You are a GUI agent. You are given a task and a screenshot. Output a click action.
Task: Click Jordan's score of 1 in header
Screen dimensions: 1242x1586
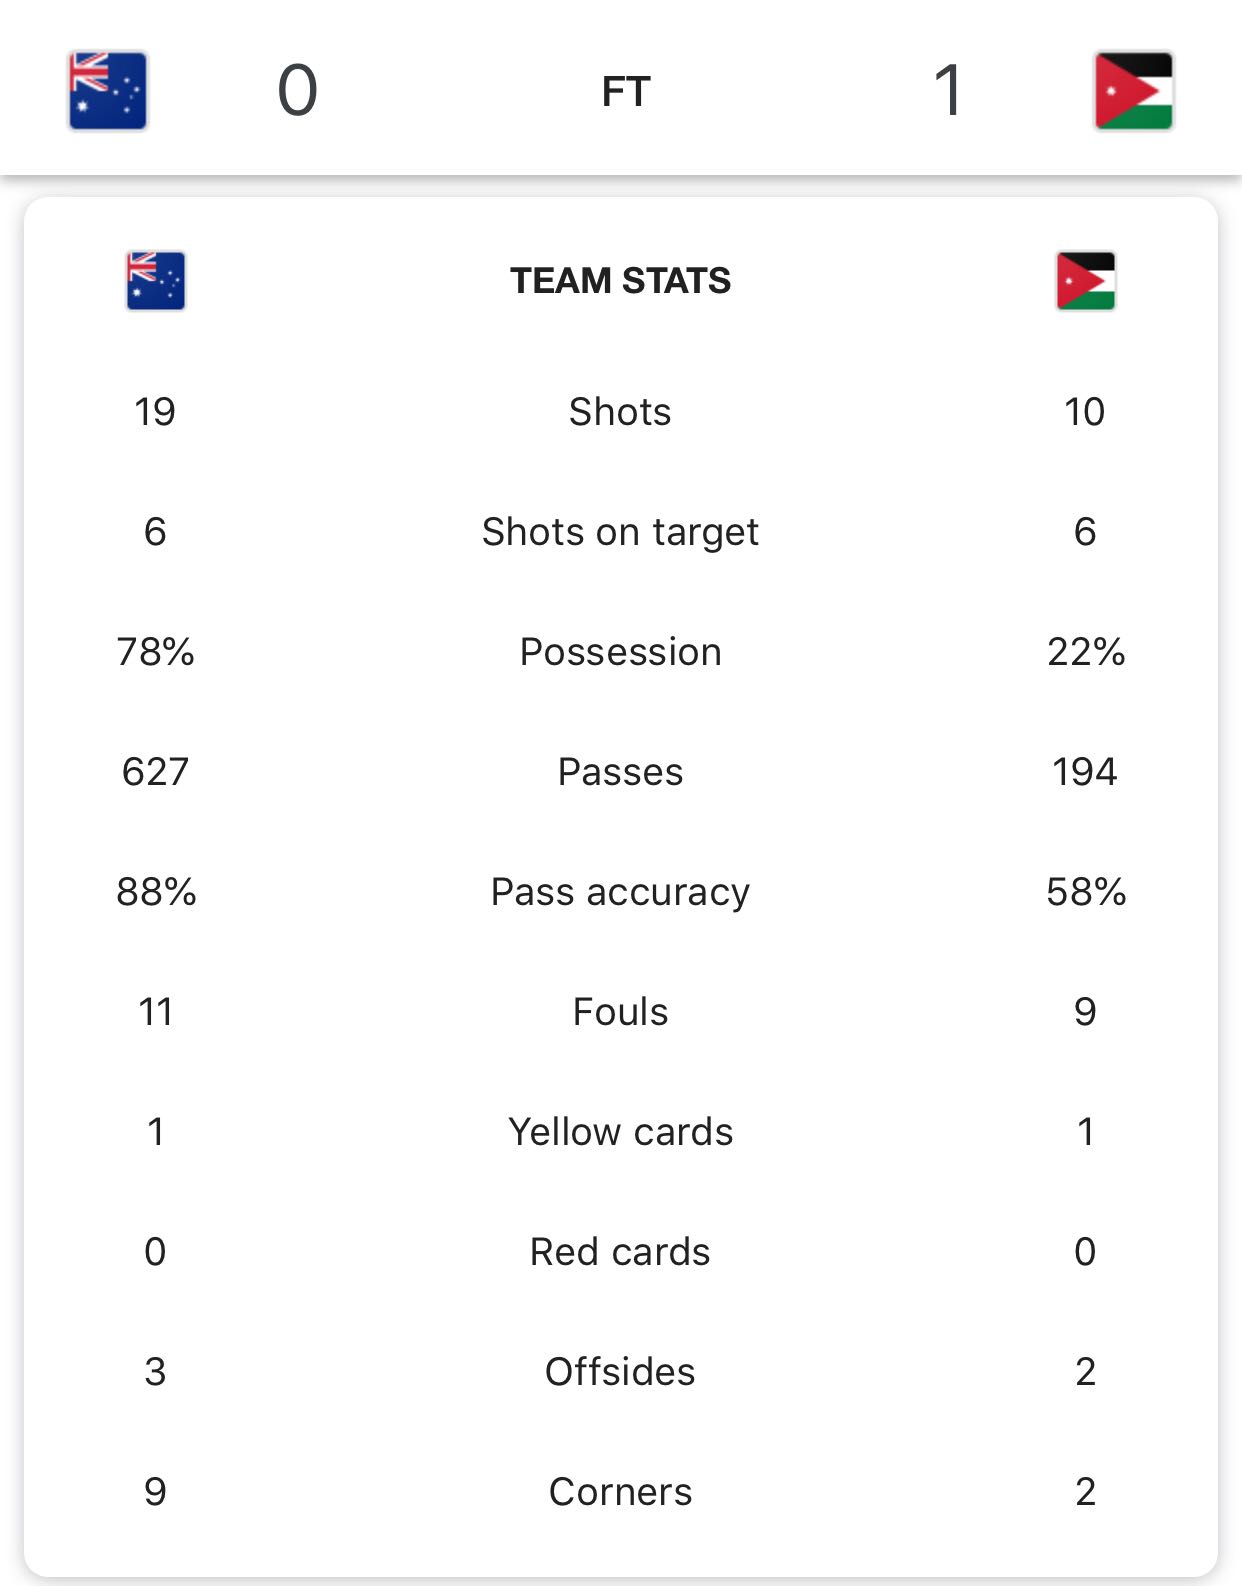click(x=947, y=91)
